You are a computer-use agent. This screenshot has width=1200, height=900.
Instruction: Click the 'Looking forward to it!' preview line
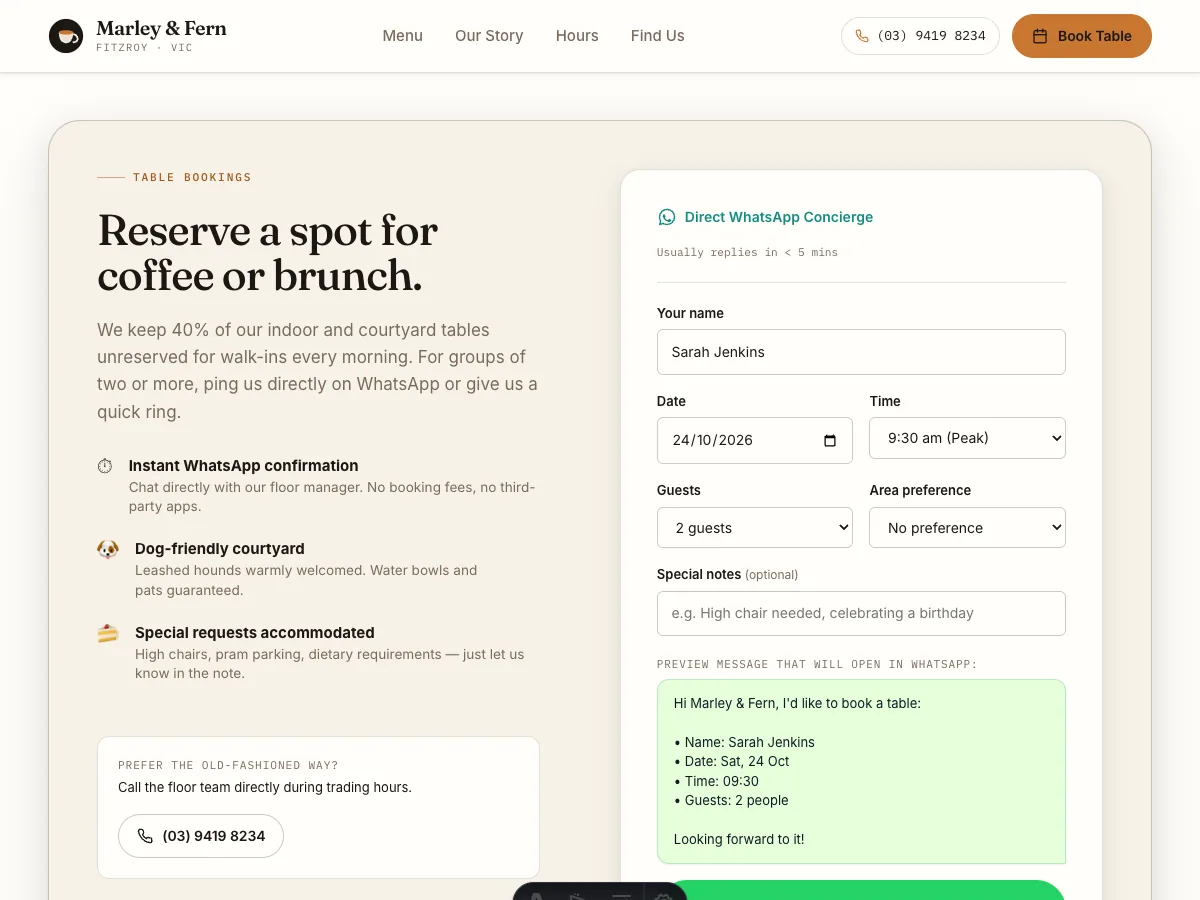click(739, 839)
